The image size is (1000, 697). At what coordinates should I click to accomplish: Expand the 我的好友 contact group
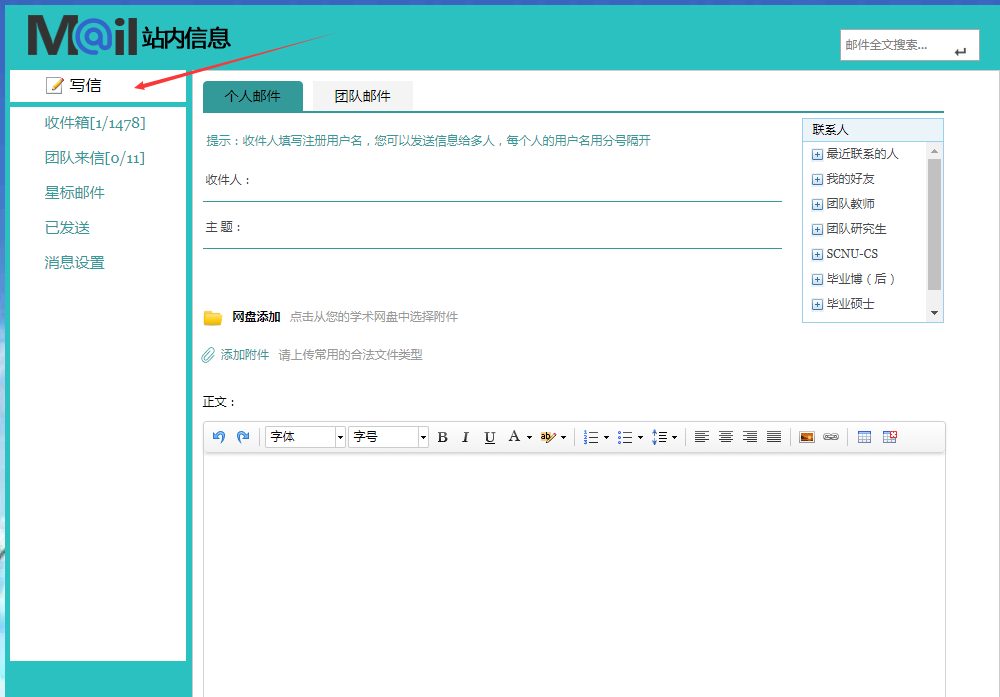[x=817, y=179]
